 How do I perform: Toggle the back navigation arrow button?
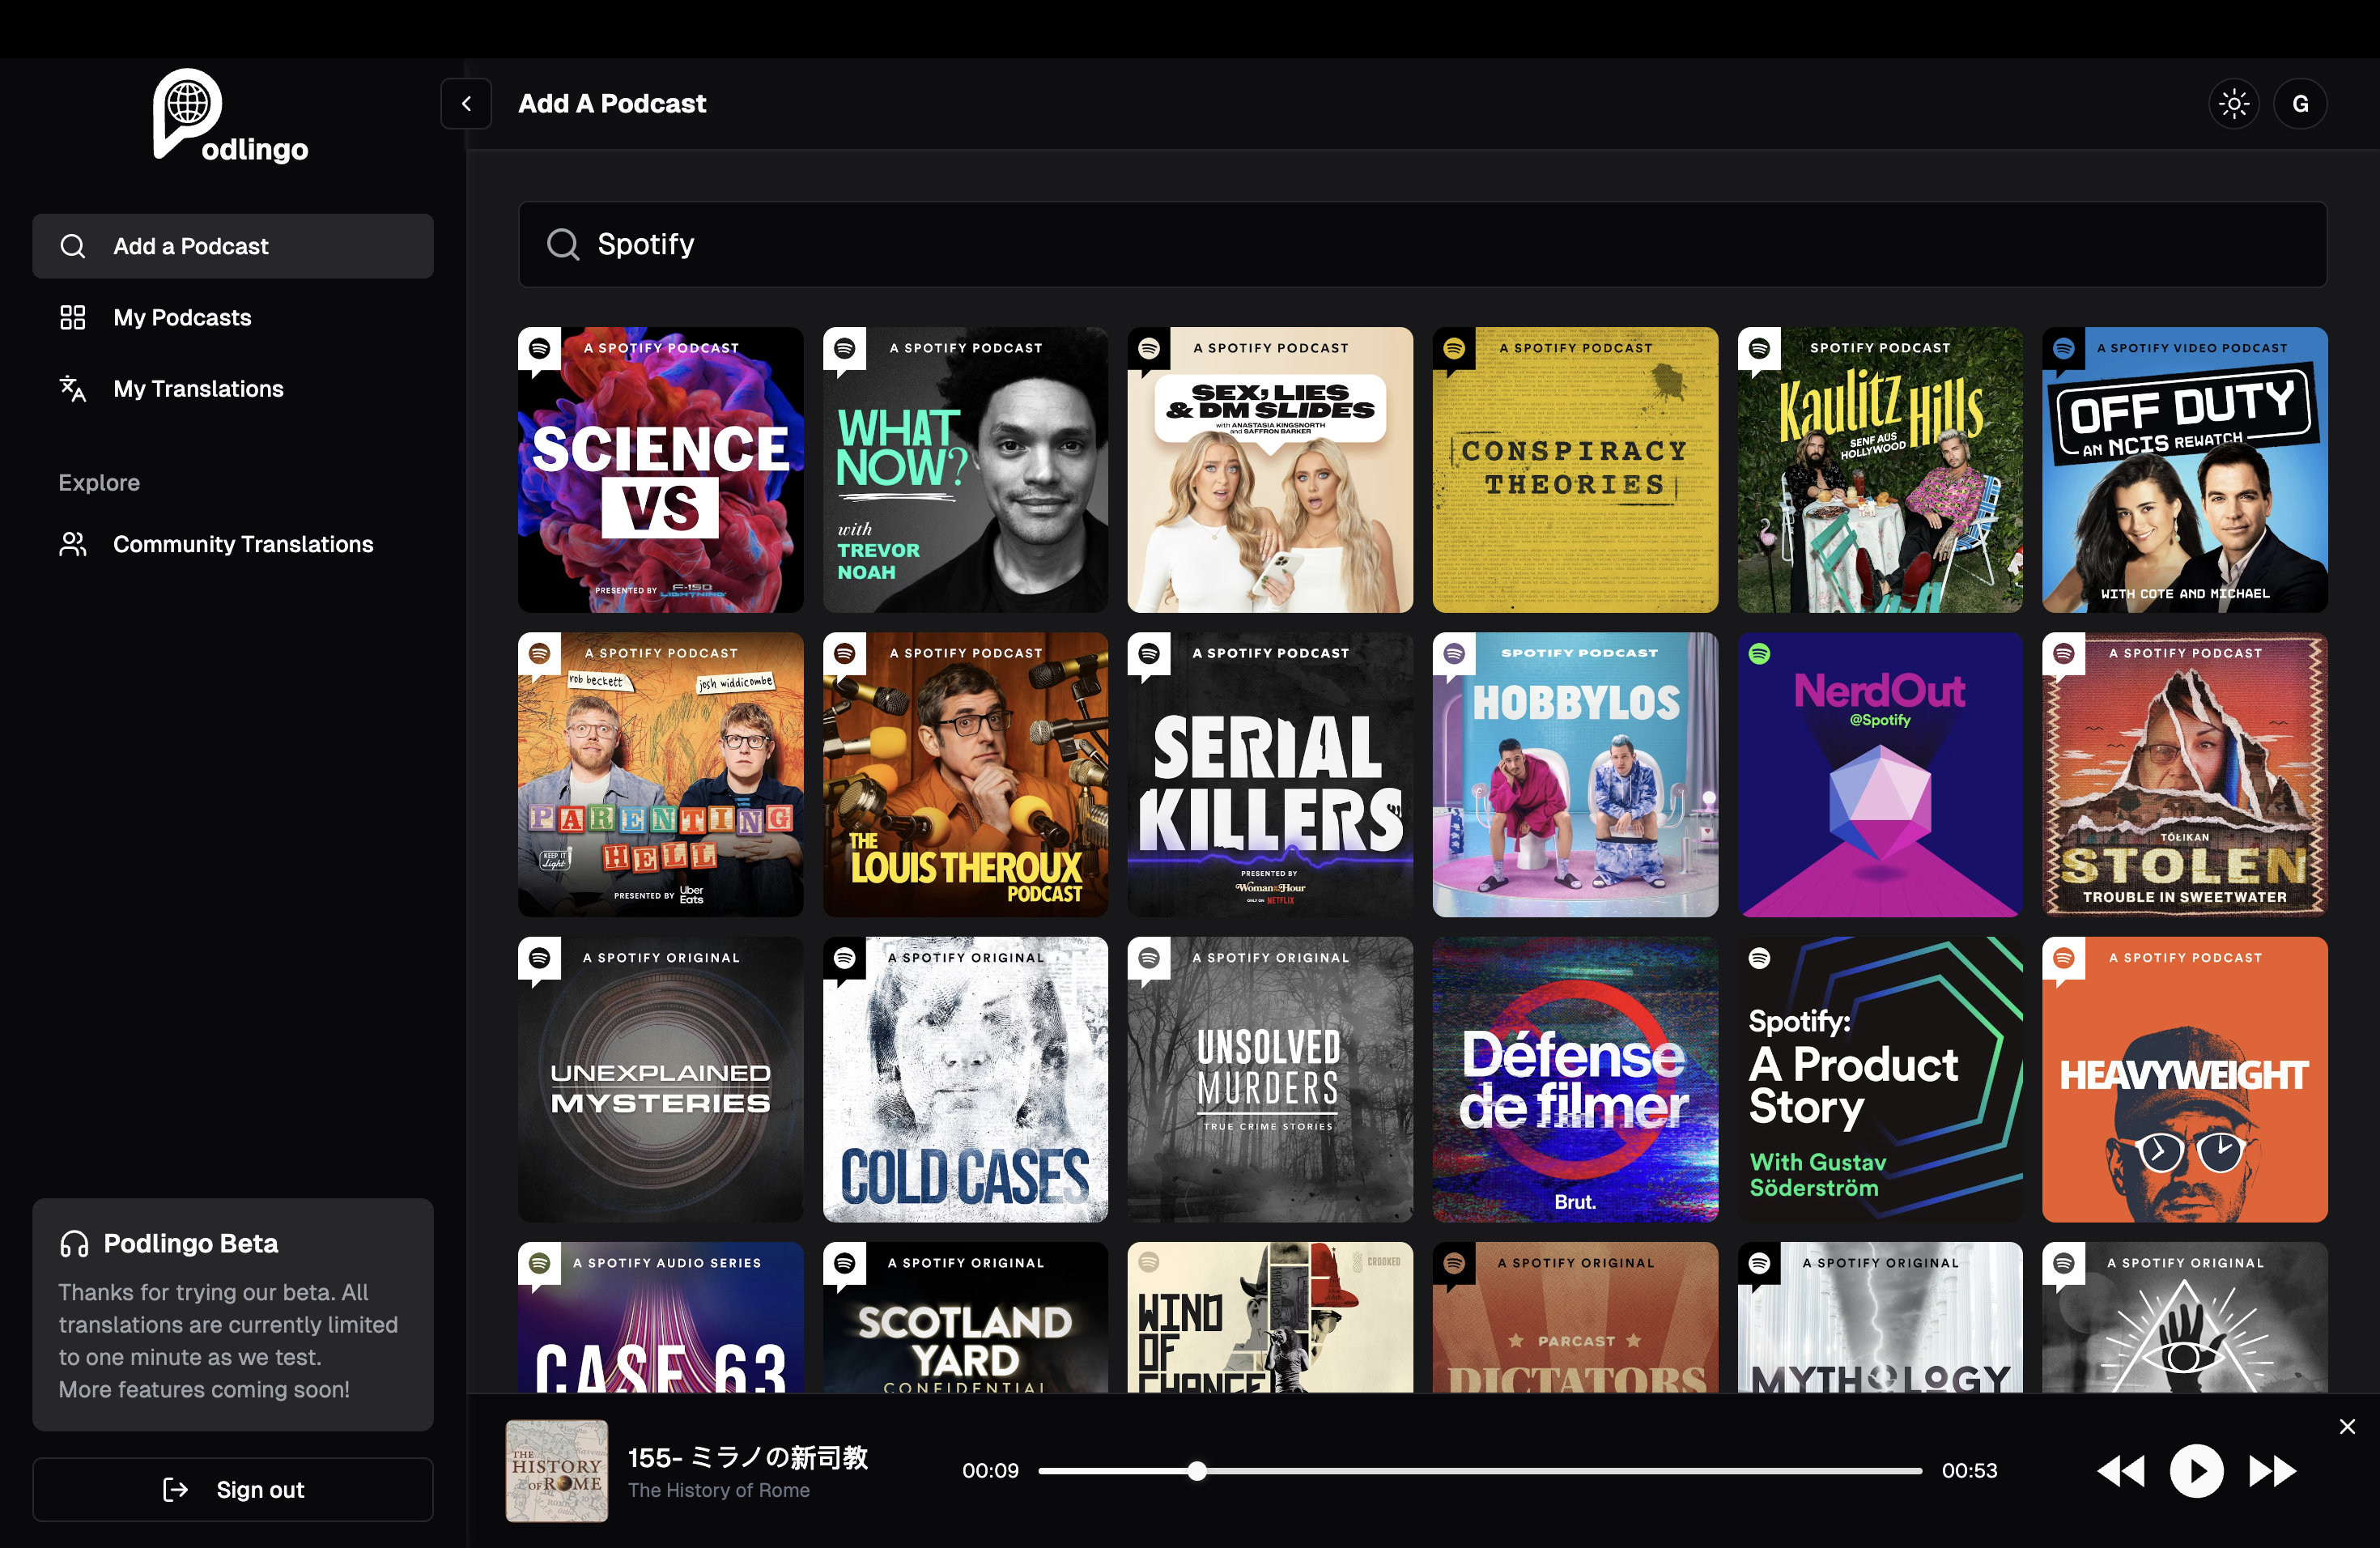[465, 102]
